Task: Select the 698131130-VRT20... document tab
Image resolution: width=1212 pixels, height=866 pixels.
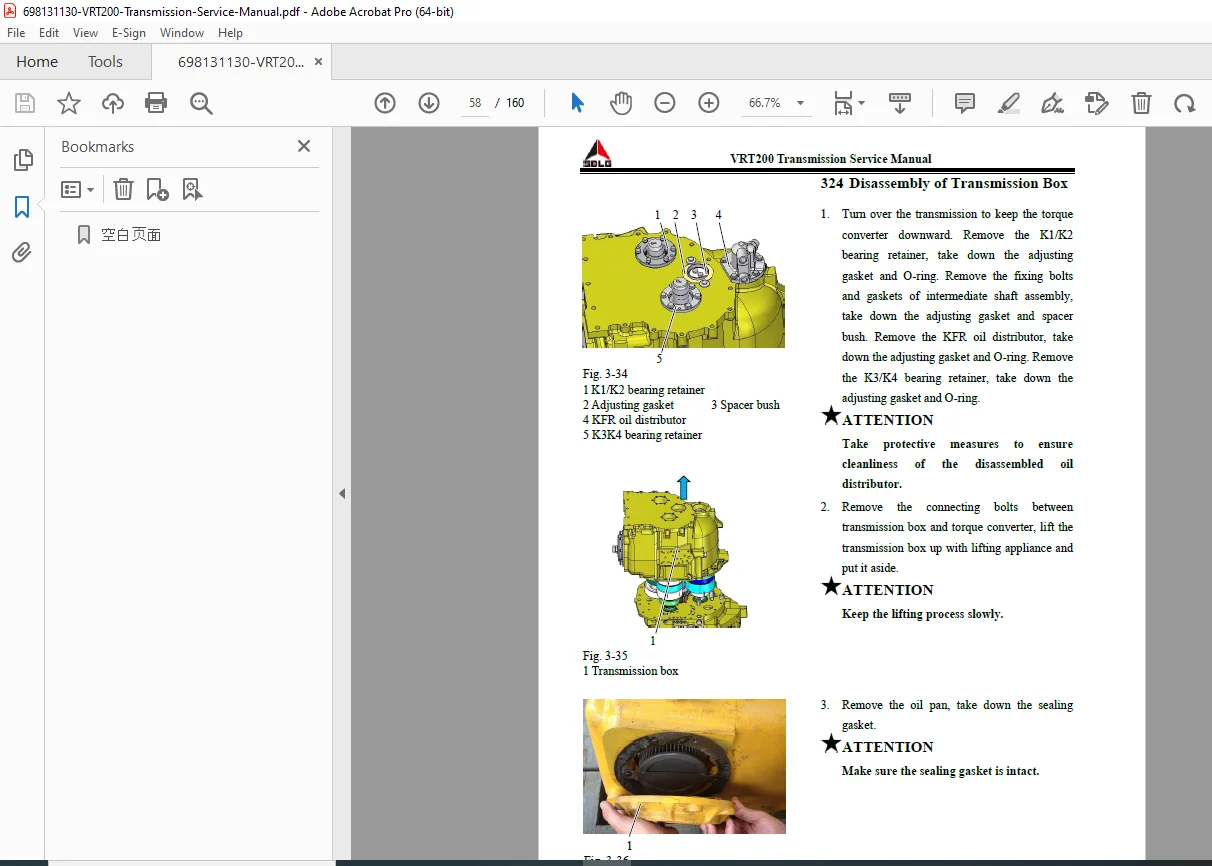Action: 241,61
